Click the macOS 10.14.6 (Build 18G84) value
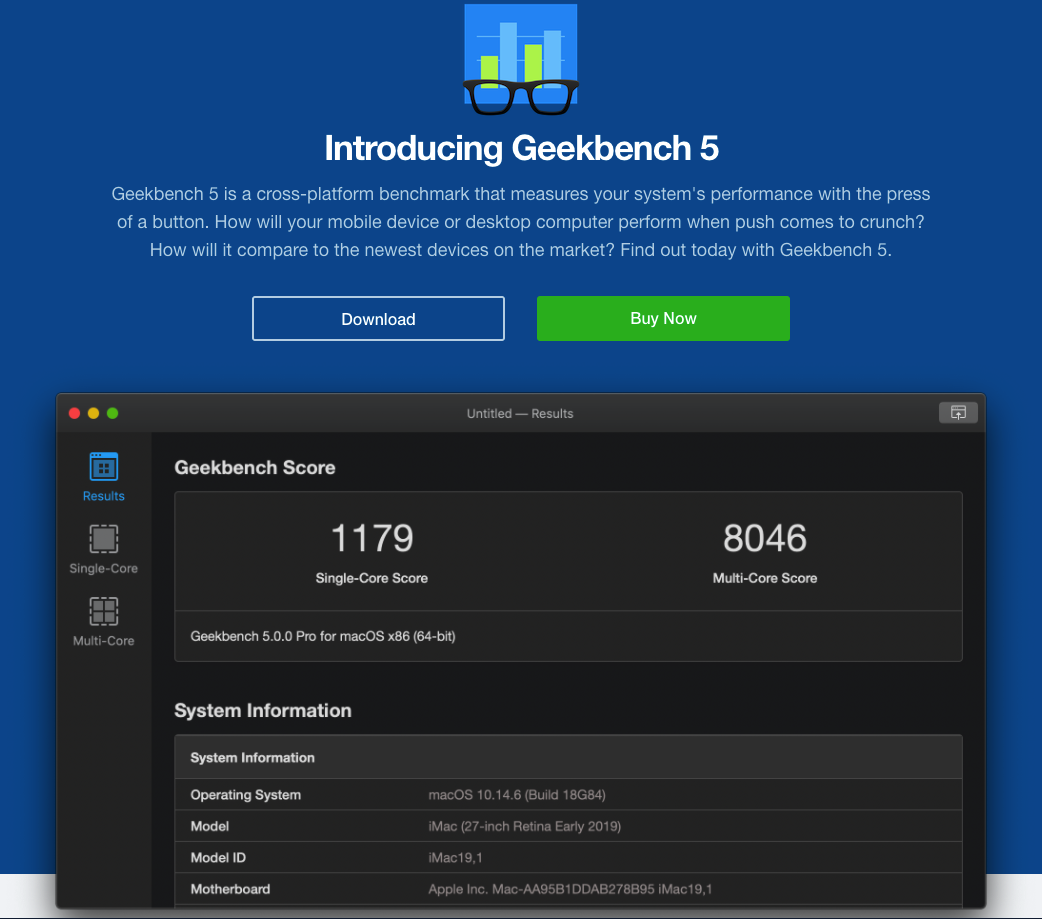Image resolution: width=1042 pixels, height=919 pixels. [517, 795]
